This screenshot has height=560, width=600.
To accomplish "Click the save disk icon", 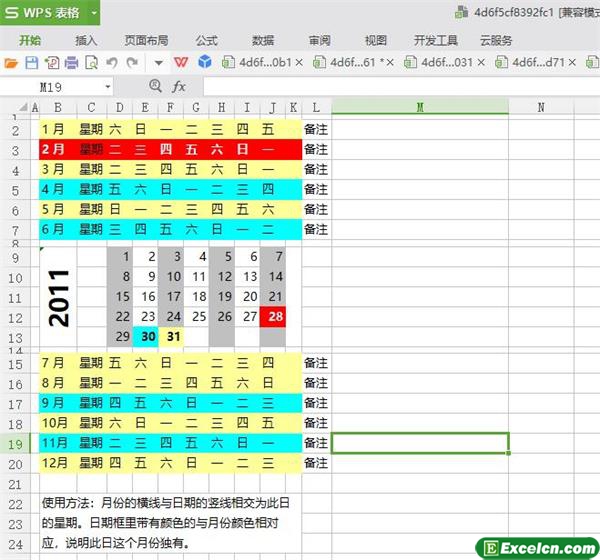I will 31,63.
